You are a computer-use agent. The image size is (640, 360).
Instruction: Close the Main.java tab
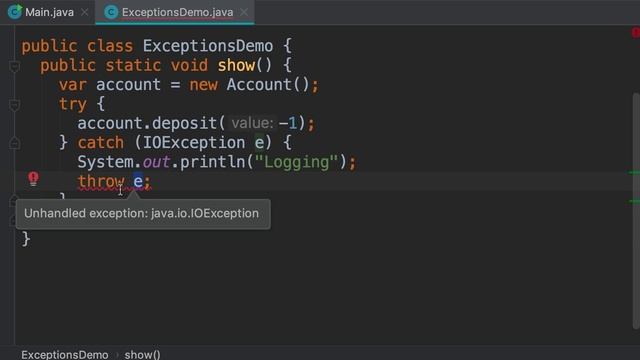(x=84, y=12)
